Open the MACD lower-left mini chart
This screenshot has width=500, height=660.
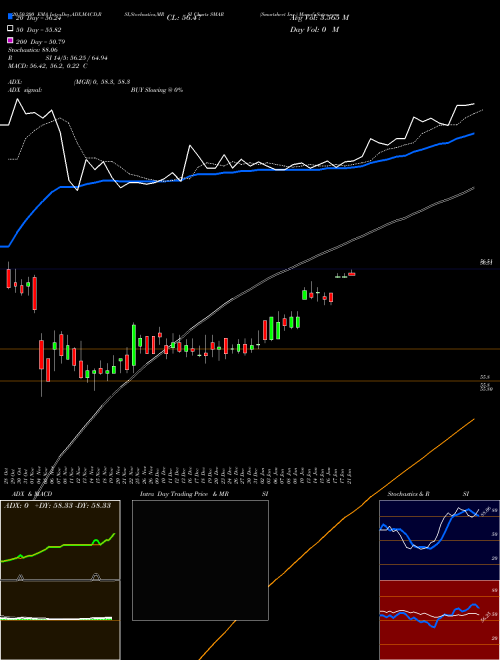tap(60, 620)
